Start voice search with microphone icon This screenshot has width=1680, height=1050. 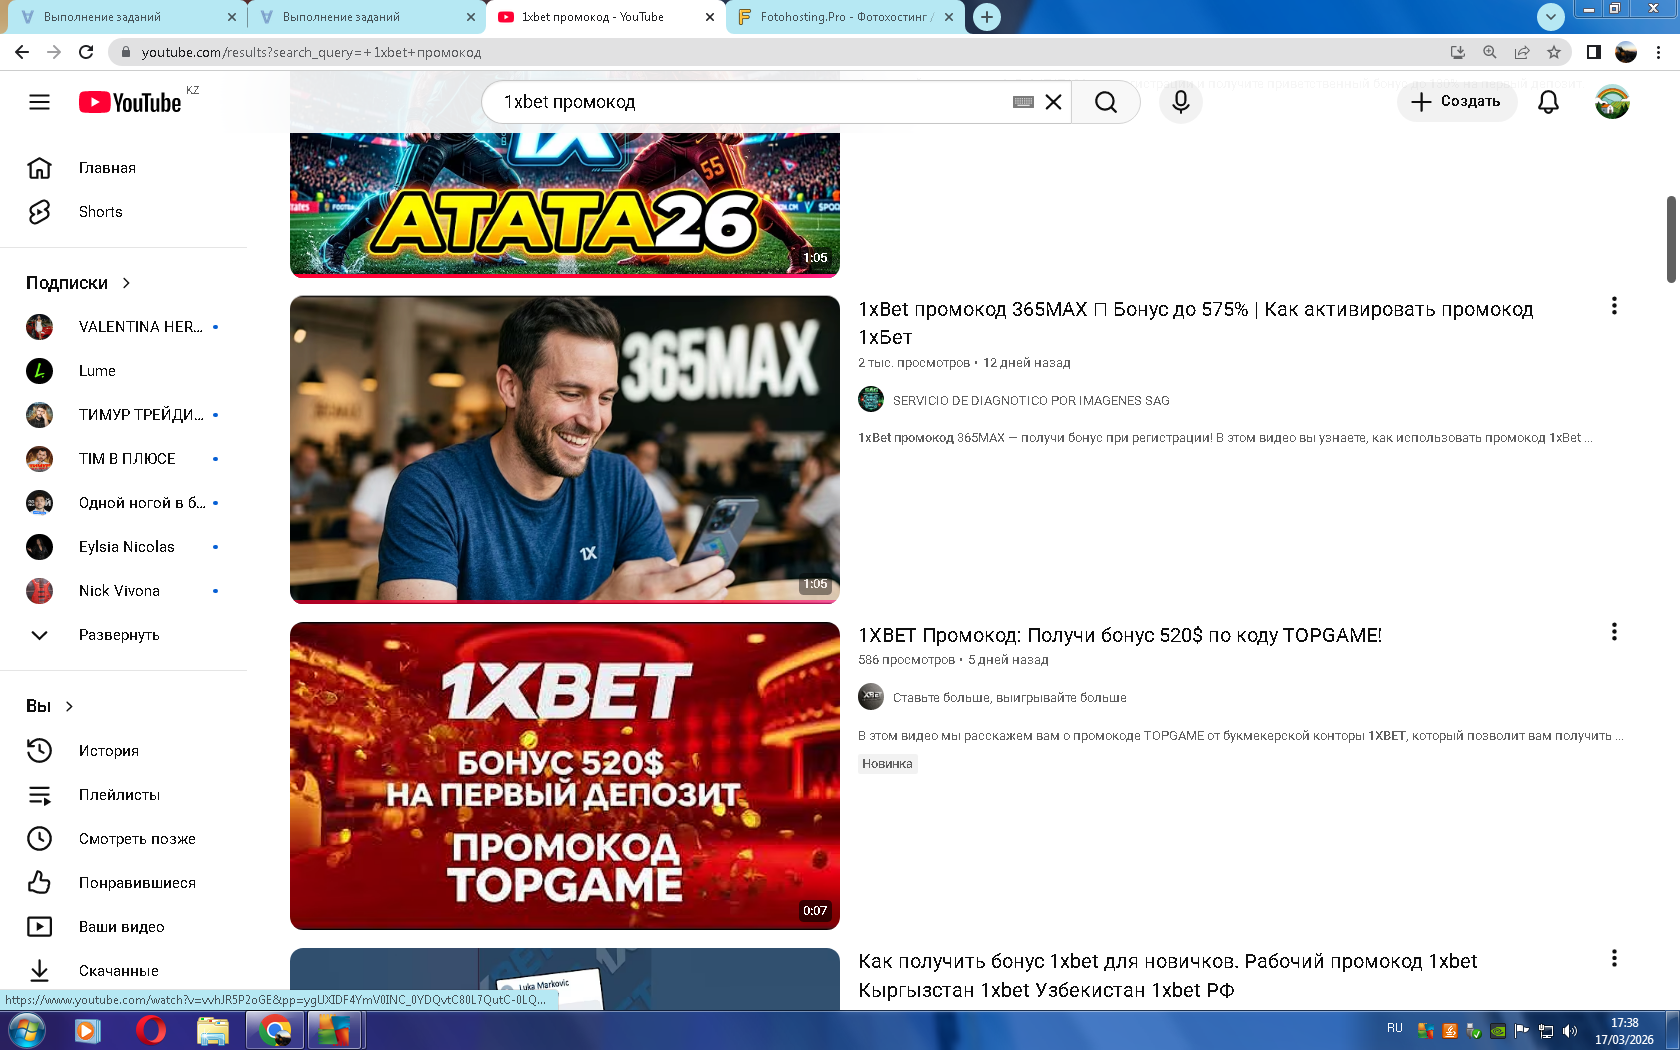coord(1181,102)
